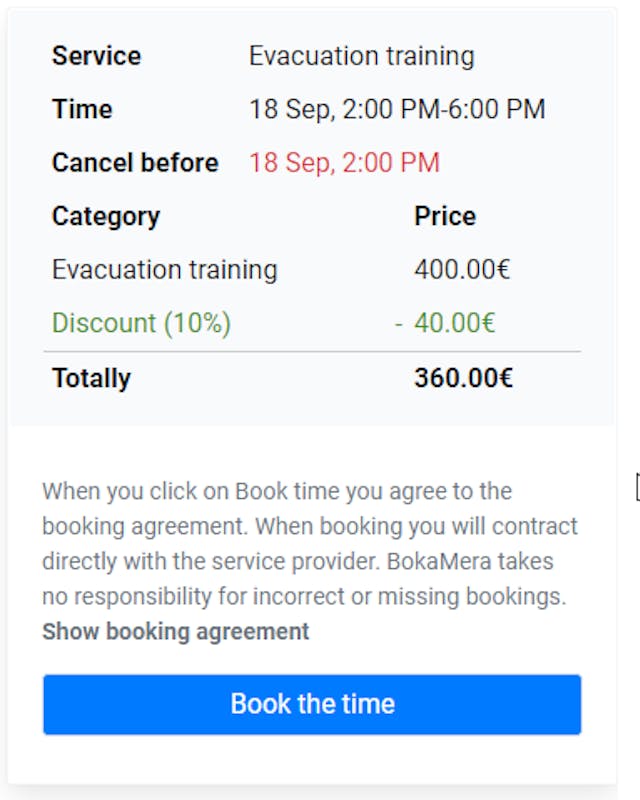Click the Service label
Viewport: 640px width, 800px height.
96,56
